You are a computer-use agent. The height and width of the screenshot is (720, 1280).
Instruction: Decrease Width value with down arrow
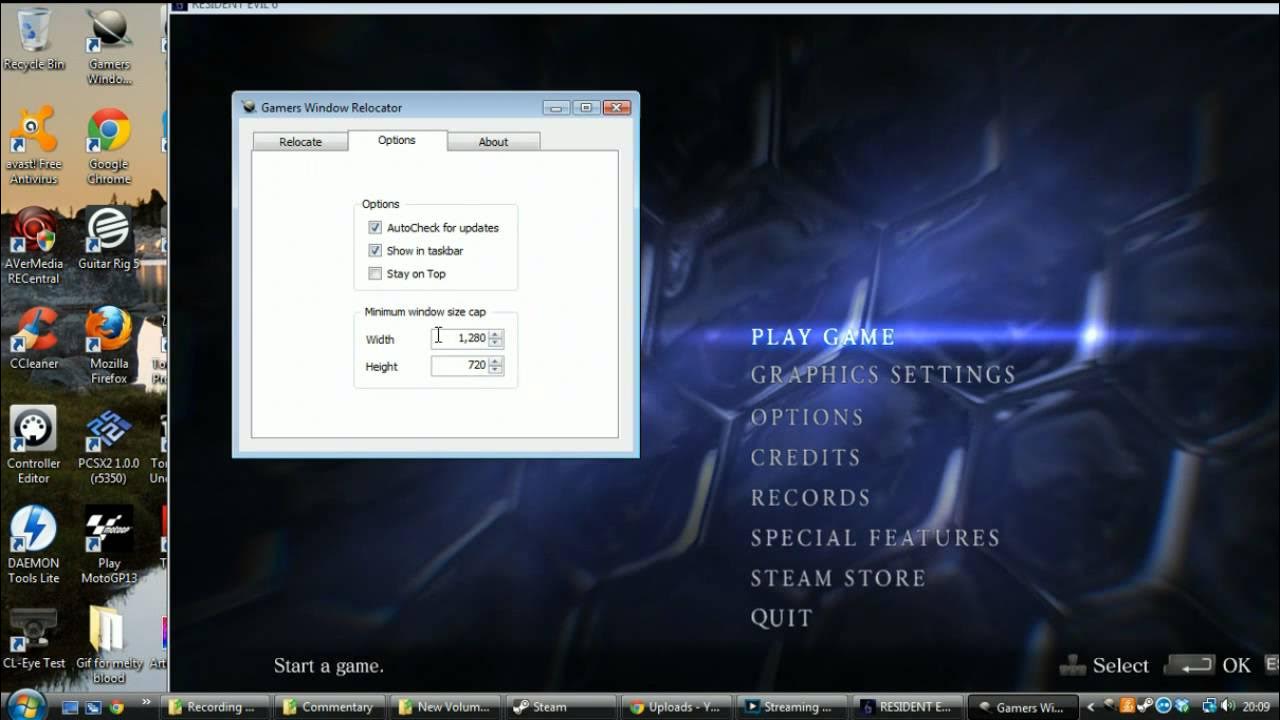pos(496,343)
